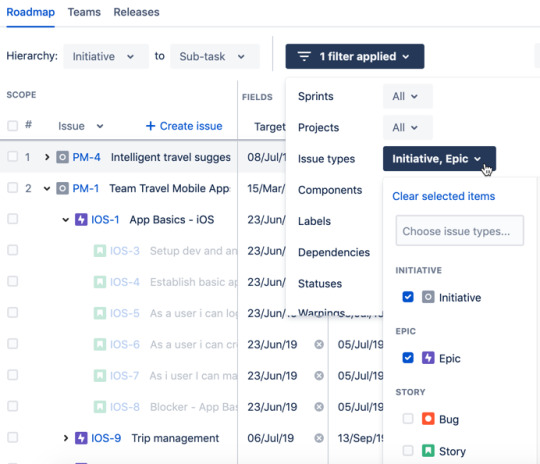Select the checkbox for row PM-1
540x464 pixels.
tap(13, 188)
